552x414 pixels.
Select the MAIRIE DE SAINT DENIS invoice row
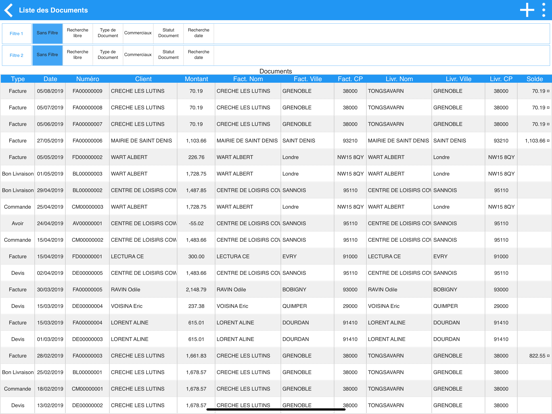click(276, 141)
